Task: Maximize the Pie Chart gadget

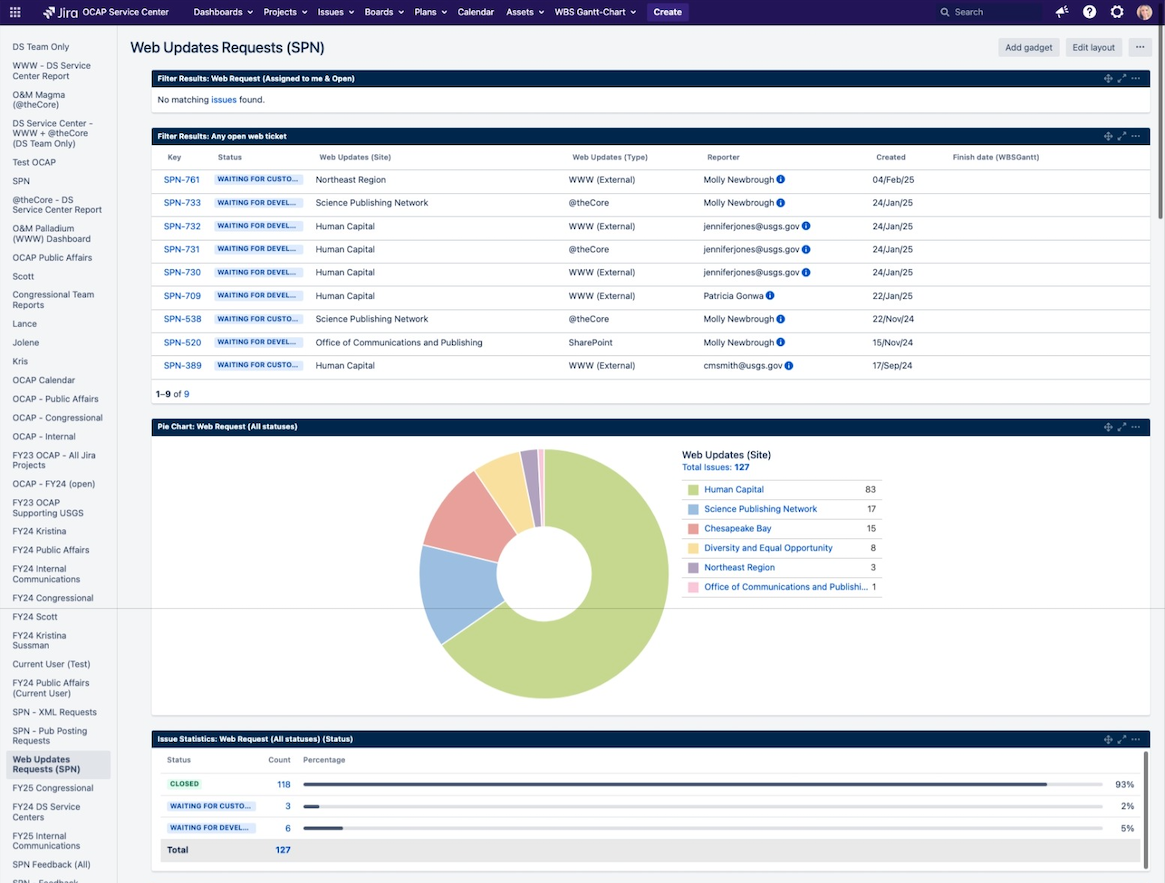Action: [1122, 427]
